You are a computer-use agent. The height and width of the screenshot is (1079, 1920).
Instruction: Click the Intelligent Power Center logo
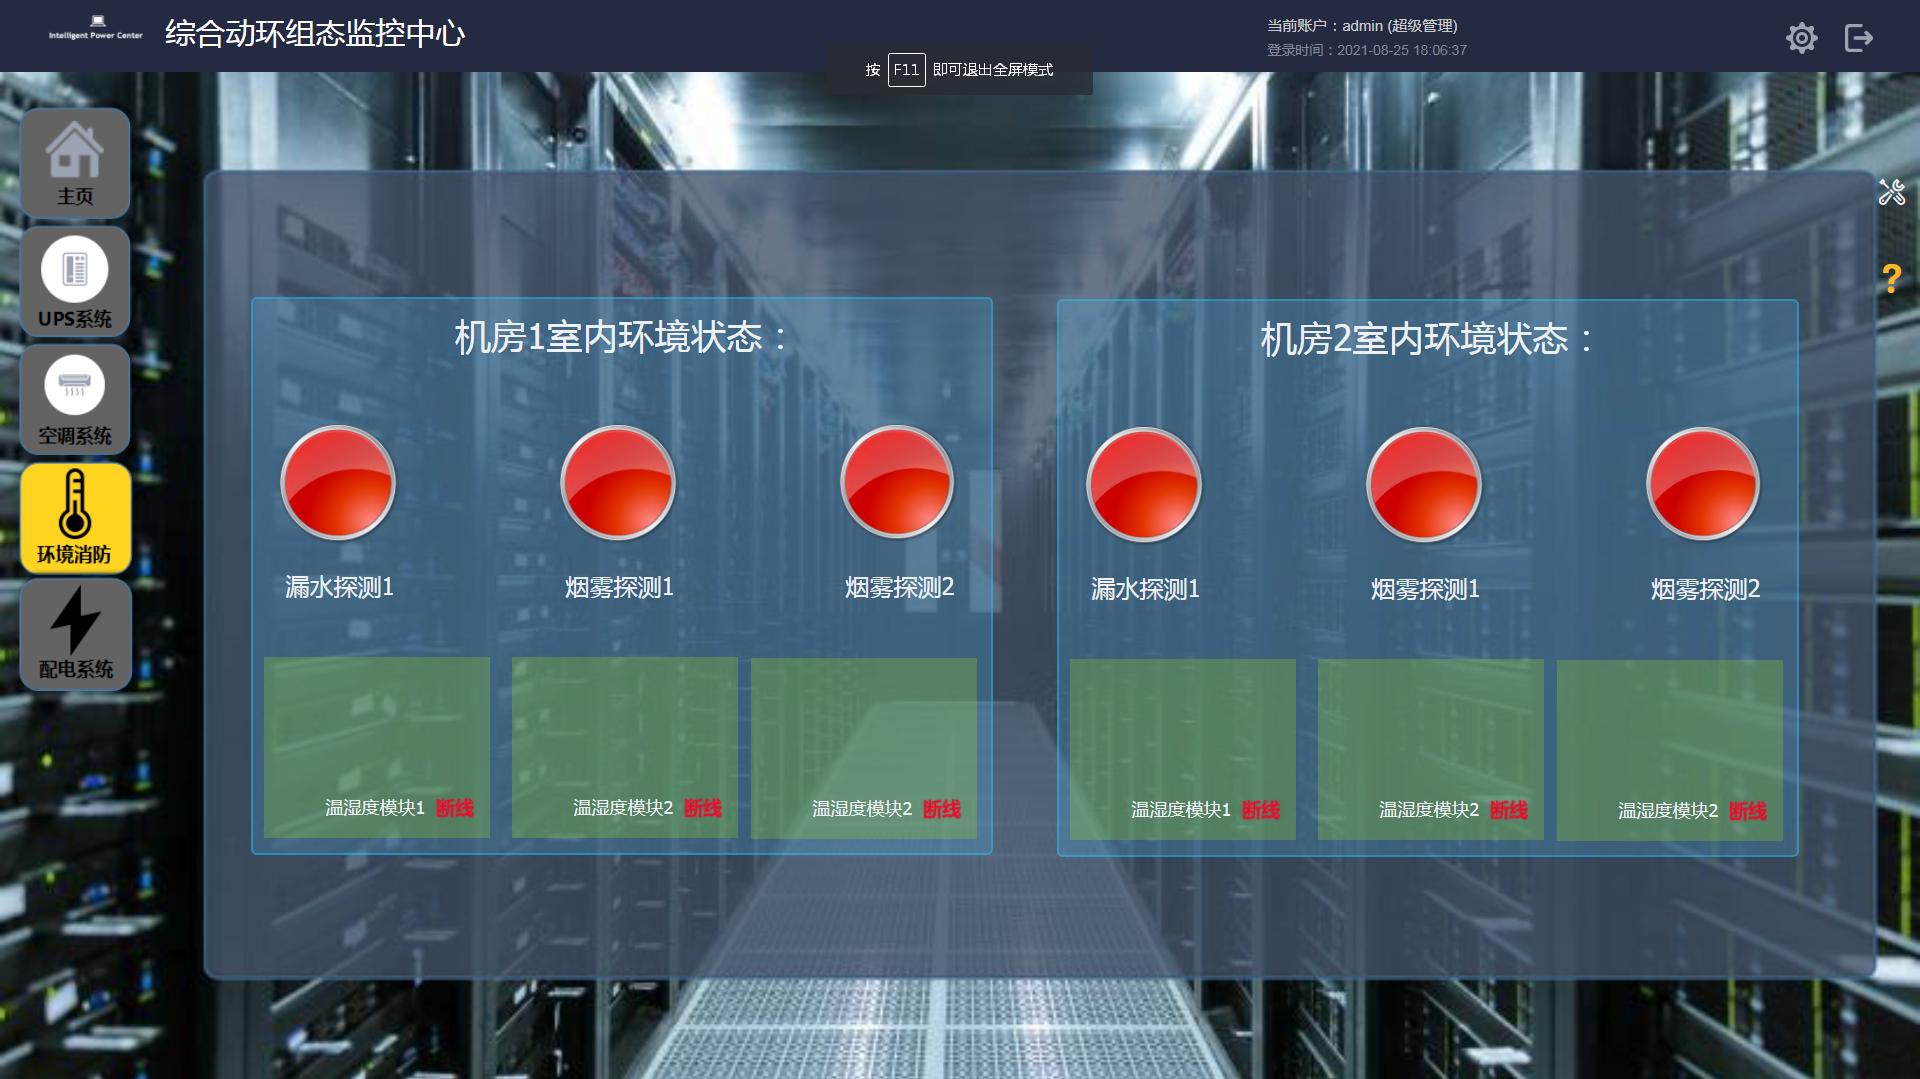click(x=96, y=28)
